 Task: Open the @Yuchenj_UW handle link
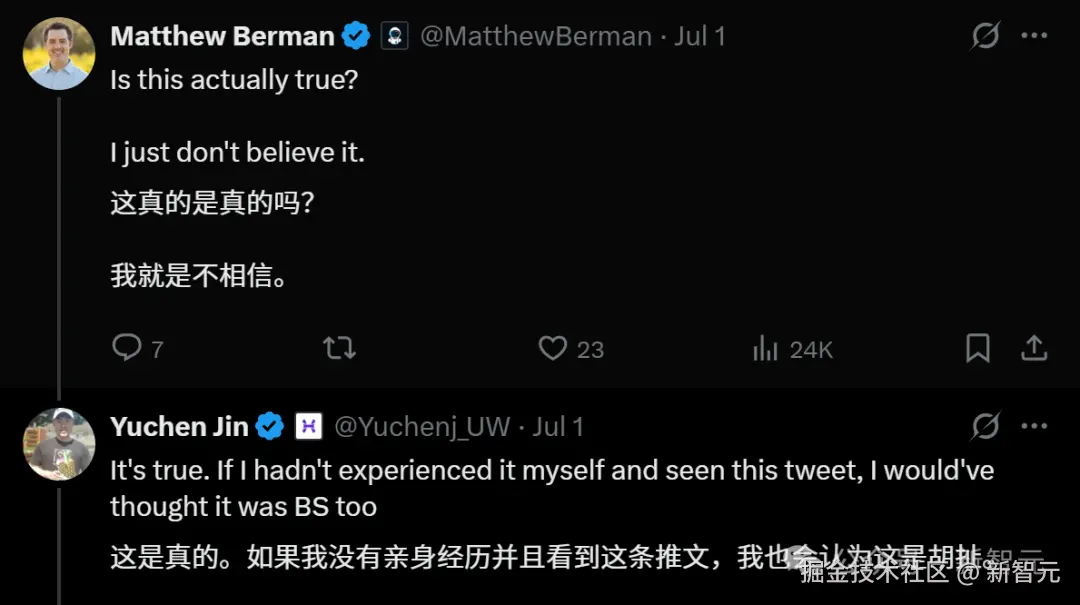pyautogui.click(x=421, y=427)
